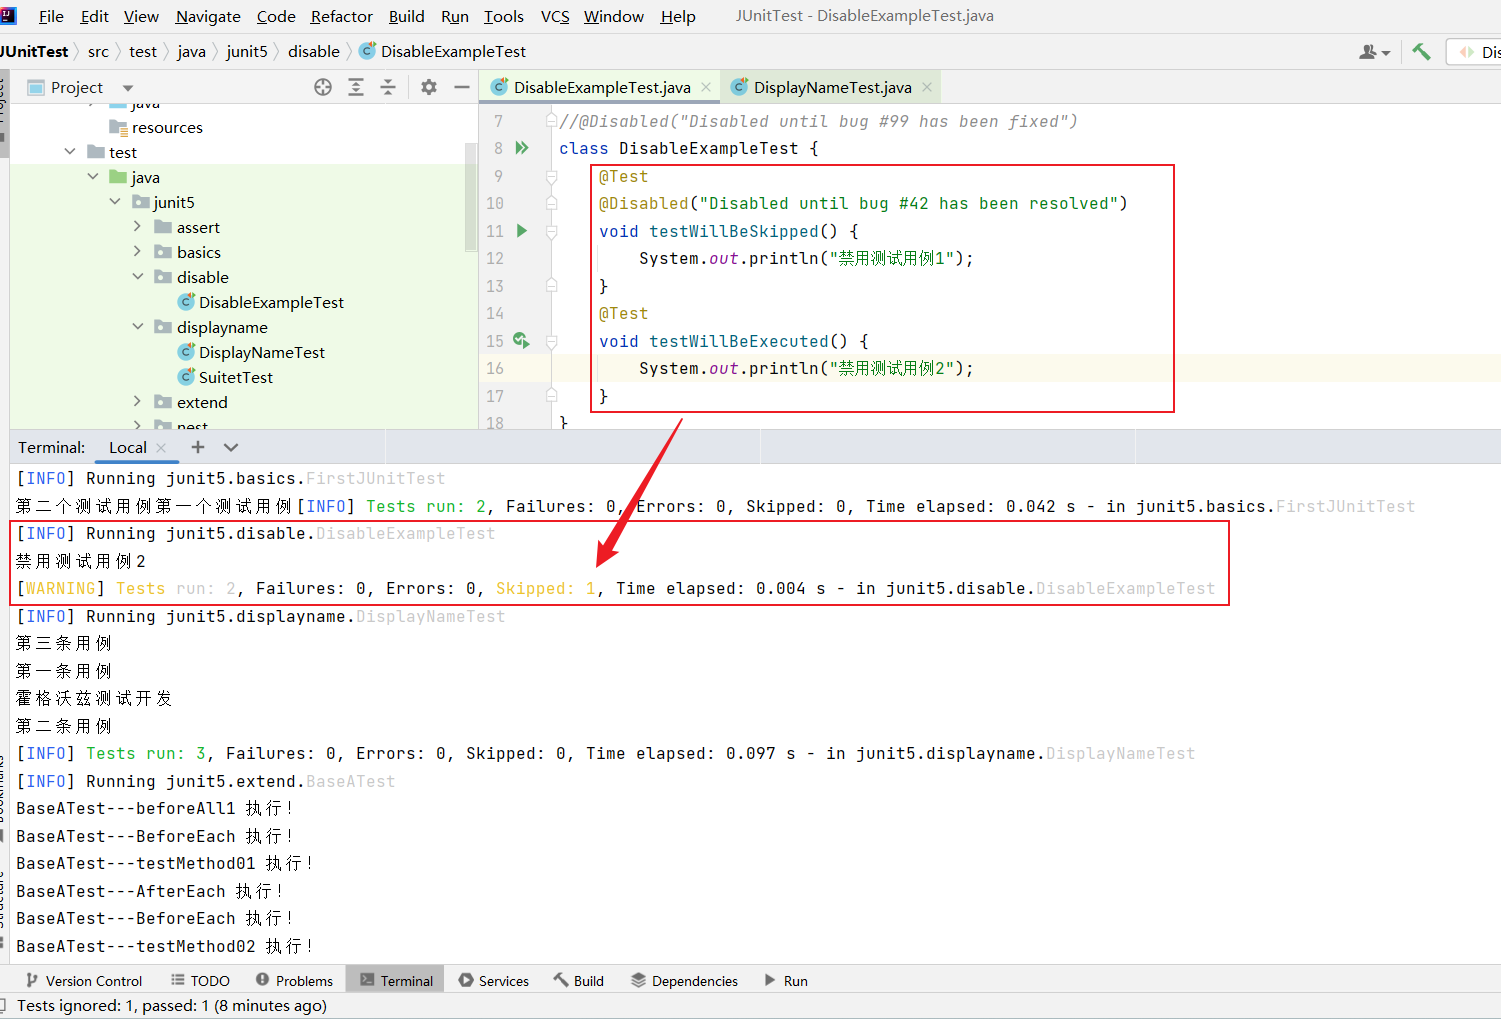The height and width of the screenshot is (1019, 1501).
Task: Open the Refactor menu
Action: pos(341,17)
